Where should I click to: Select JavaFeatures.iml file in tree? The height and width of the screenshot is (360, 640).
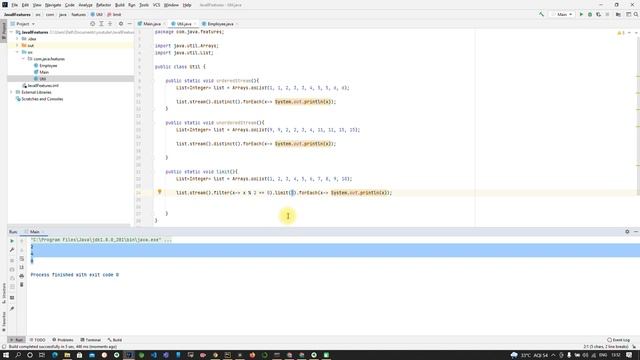(x=40, y=85)
